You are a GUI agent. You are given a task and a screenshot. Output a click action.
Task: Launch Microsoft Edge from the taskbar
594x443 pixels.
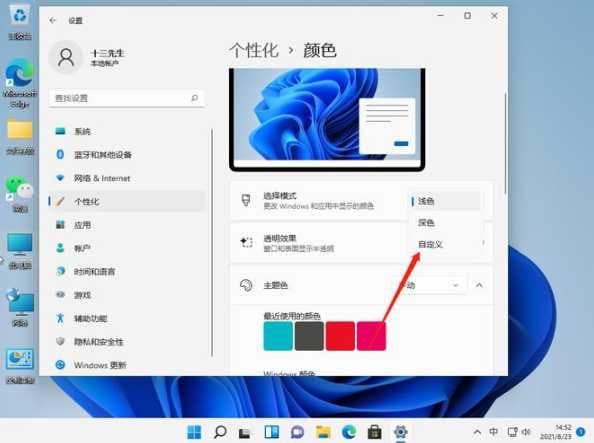pyautogui.click(x=349, y=432)
